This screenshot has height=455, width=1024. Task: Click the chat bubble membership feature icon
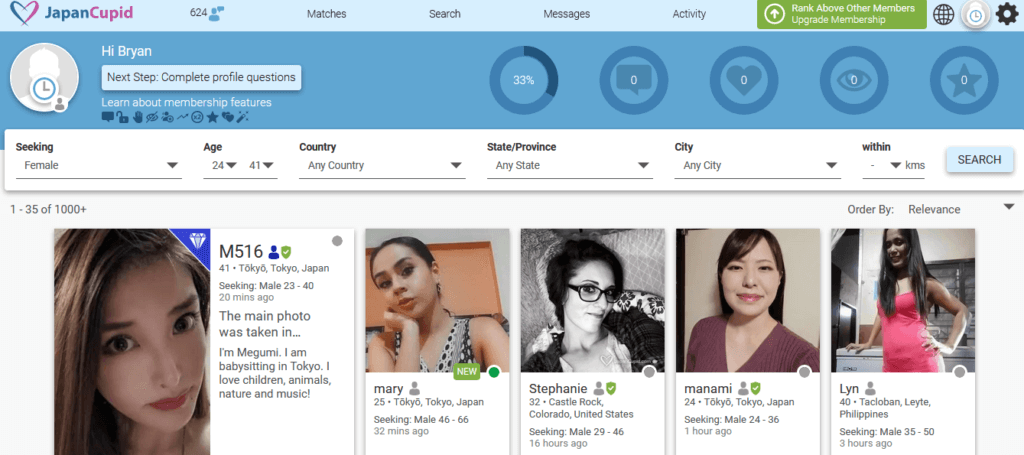[108, 118]
